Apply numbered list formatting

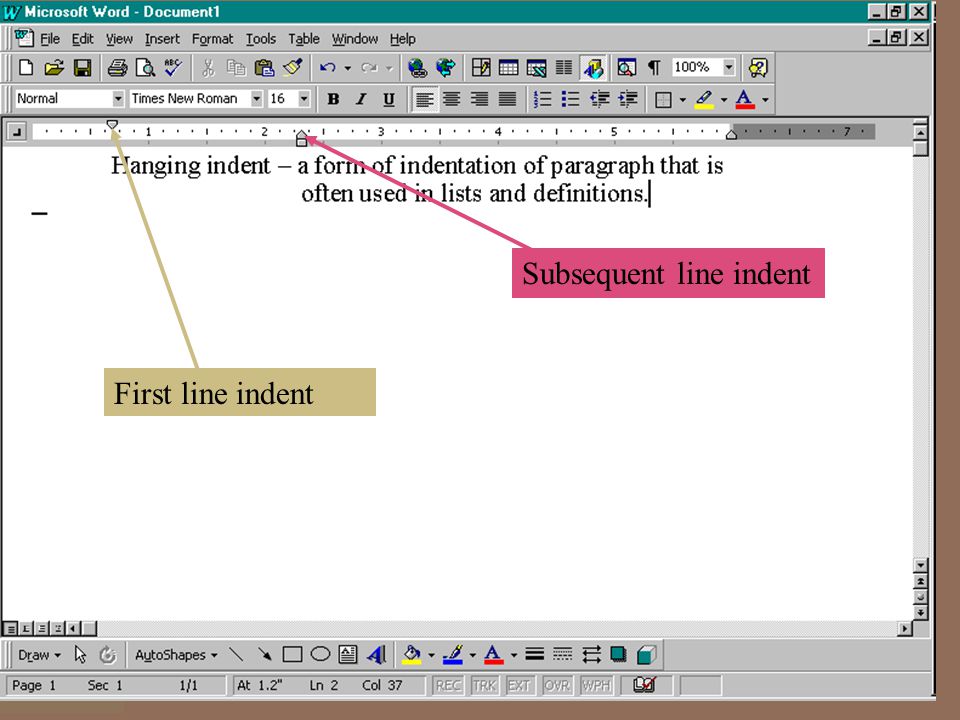(x=542, y=99)
